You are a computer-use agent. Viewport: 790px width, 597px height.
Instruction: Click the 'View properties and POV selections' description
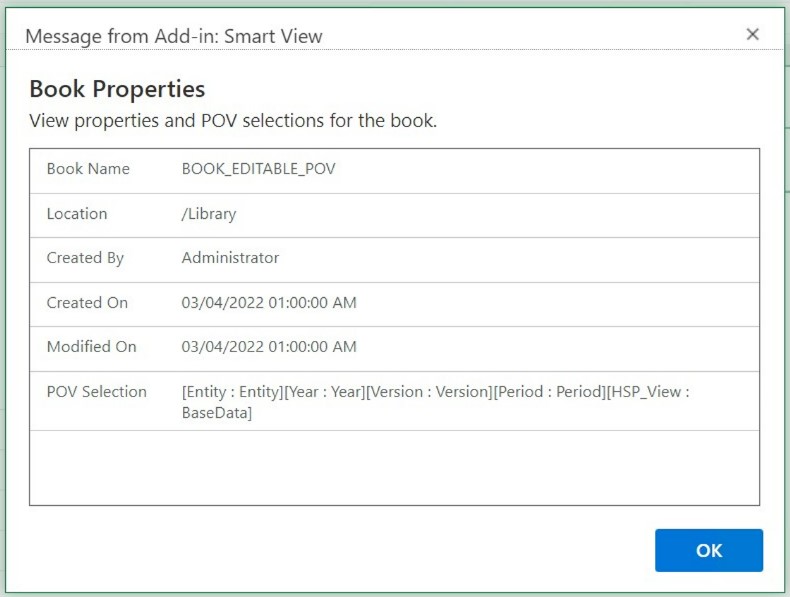pyautogui.click(x=233, y=121)
